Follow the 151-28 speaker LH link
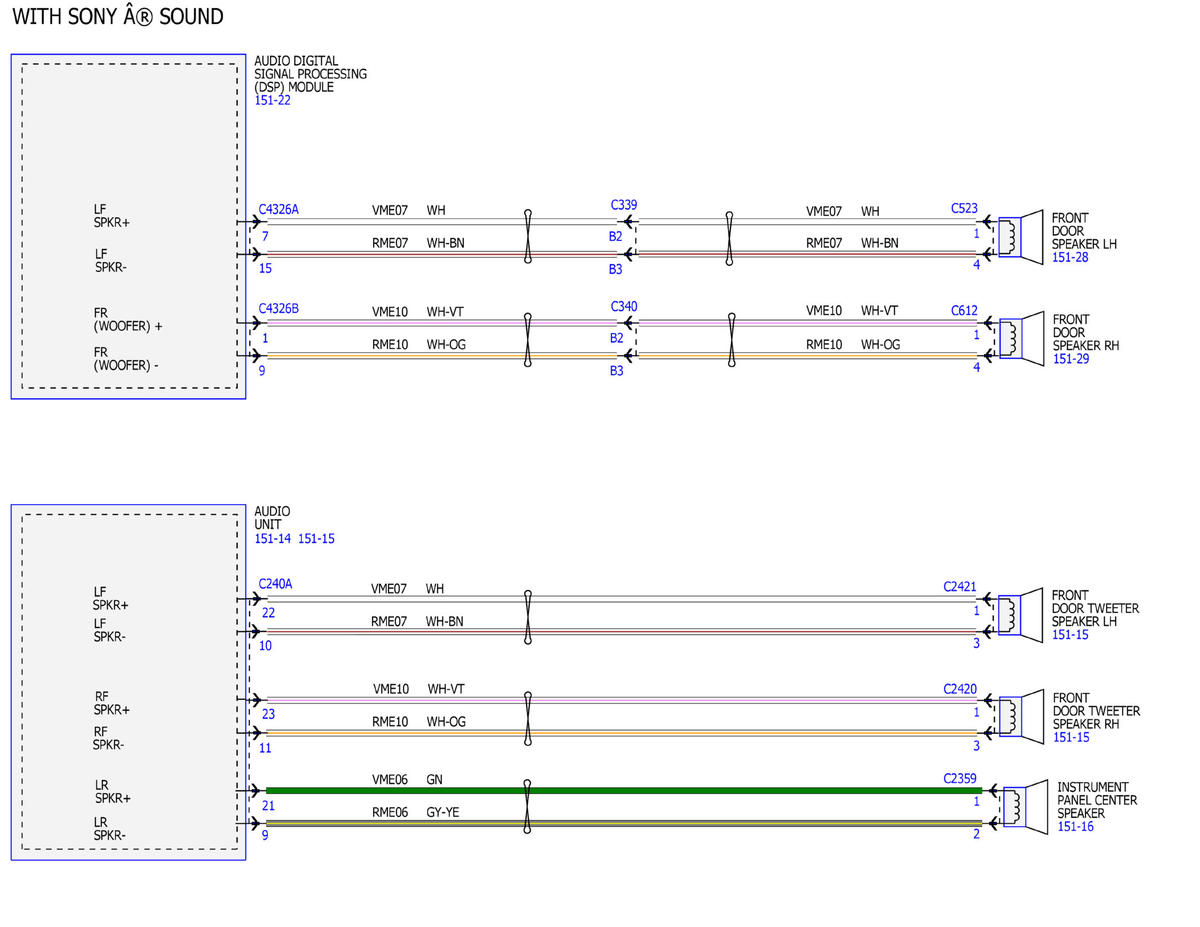This screenshot has width=1200, height=927. (x=1070, y=257)
